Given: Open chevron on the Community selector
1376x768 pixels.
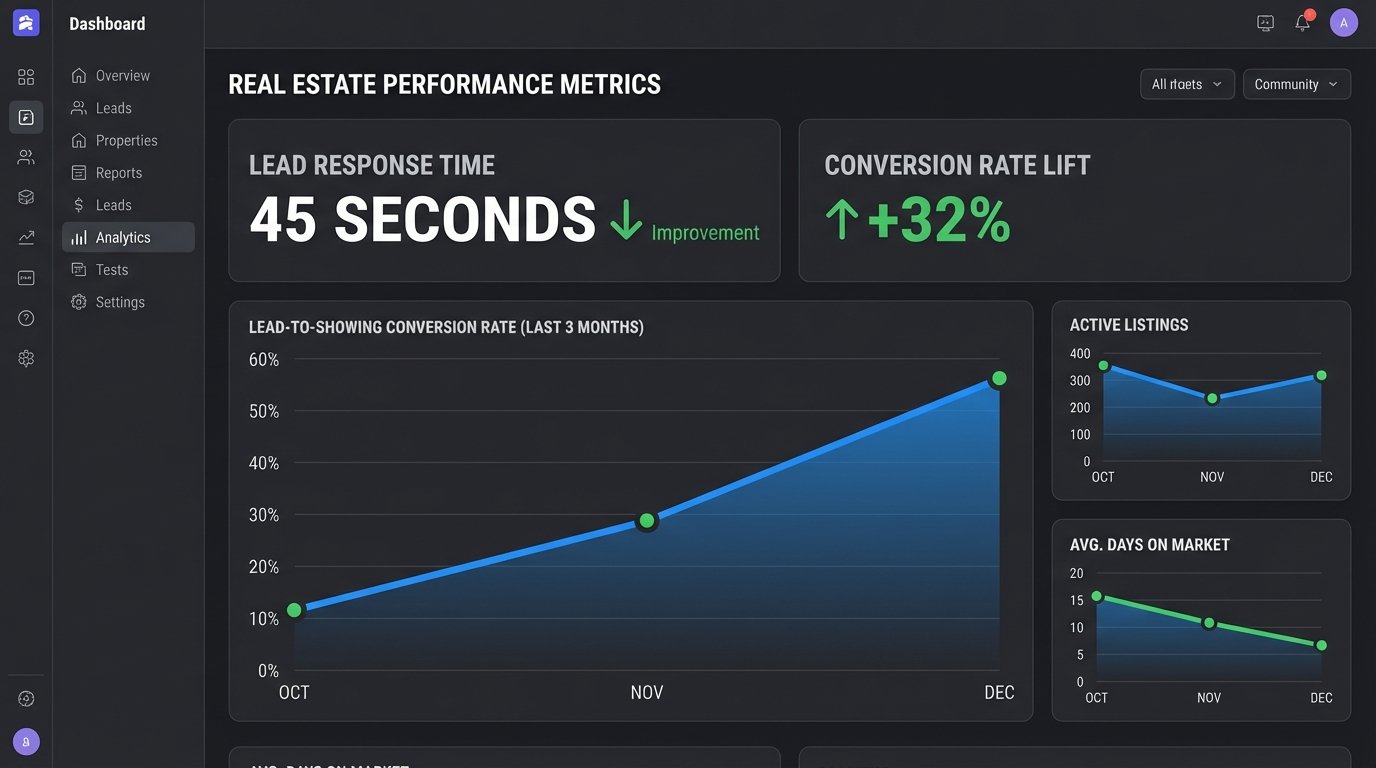Looking at the screenshot, I should tap(1331, 84).
